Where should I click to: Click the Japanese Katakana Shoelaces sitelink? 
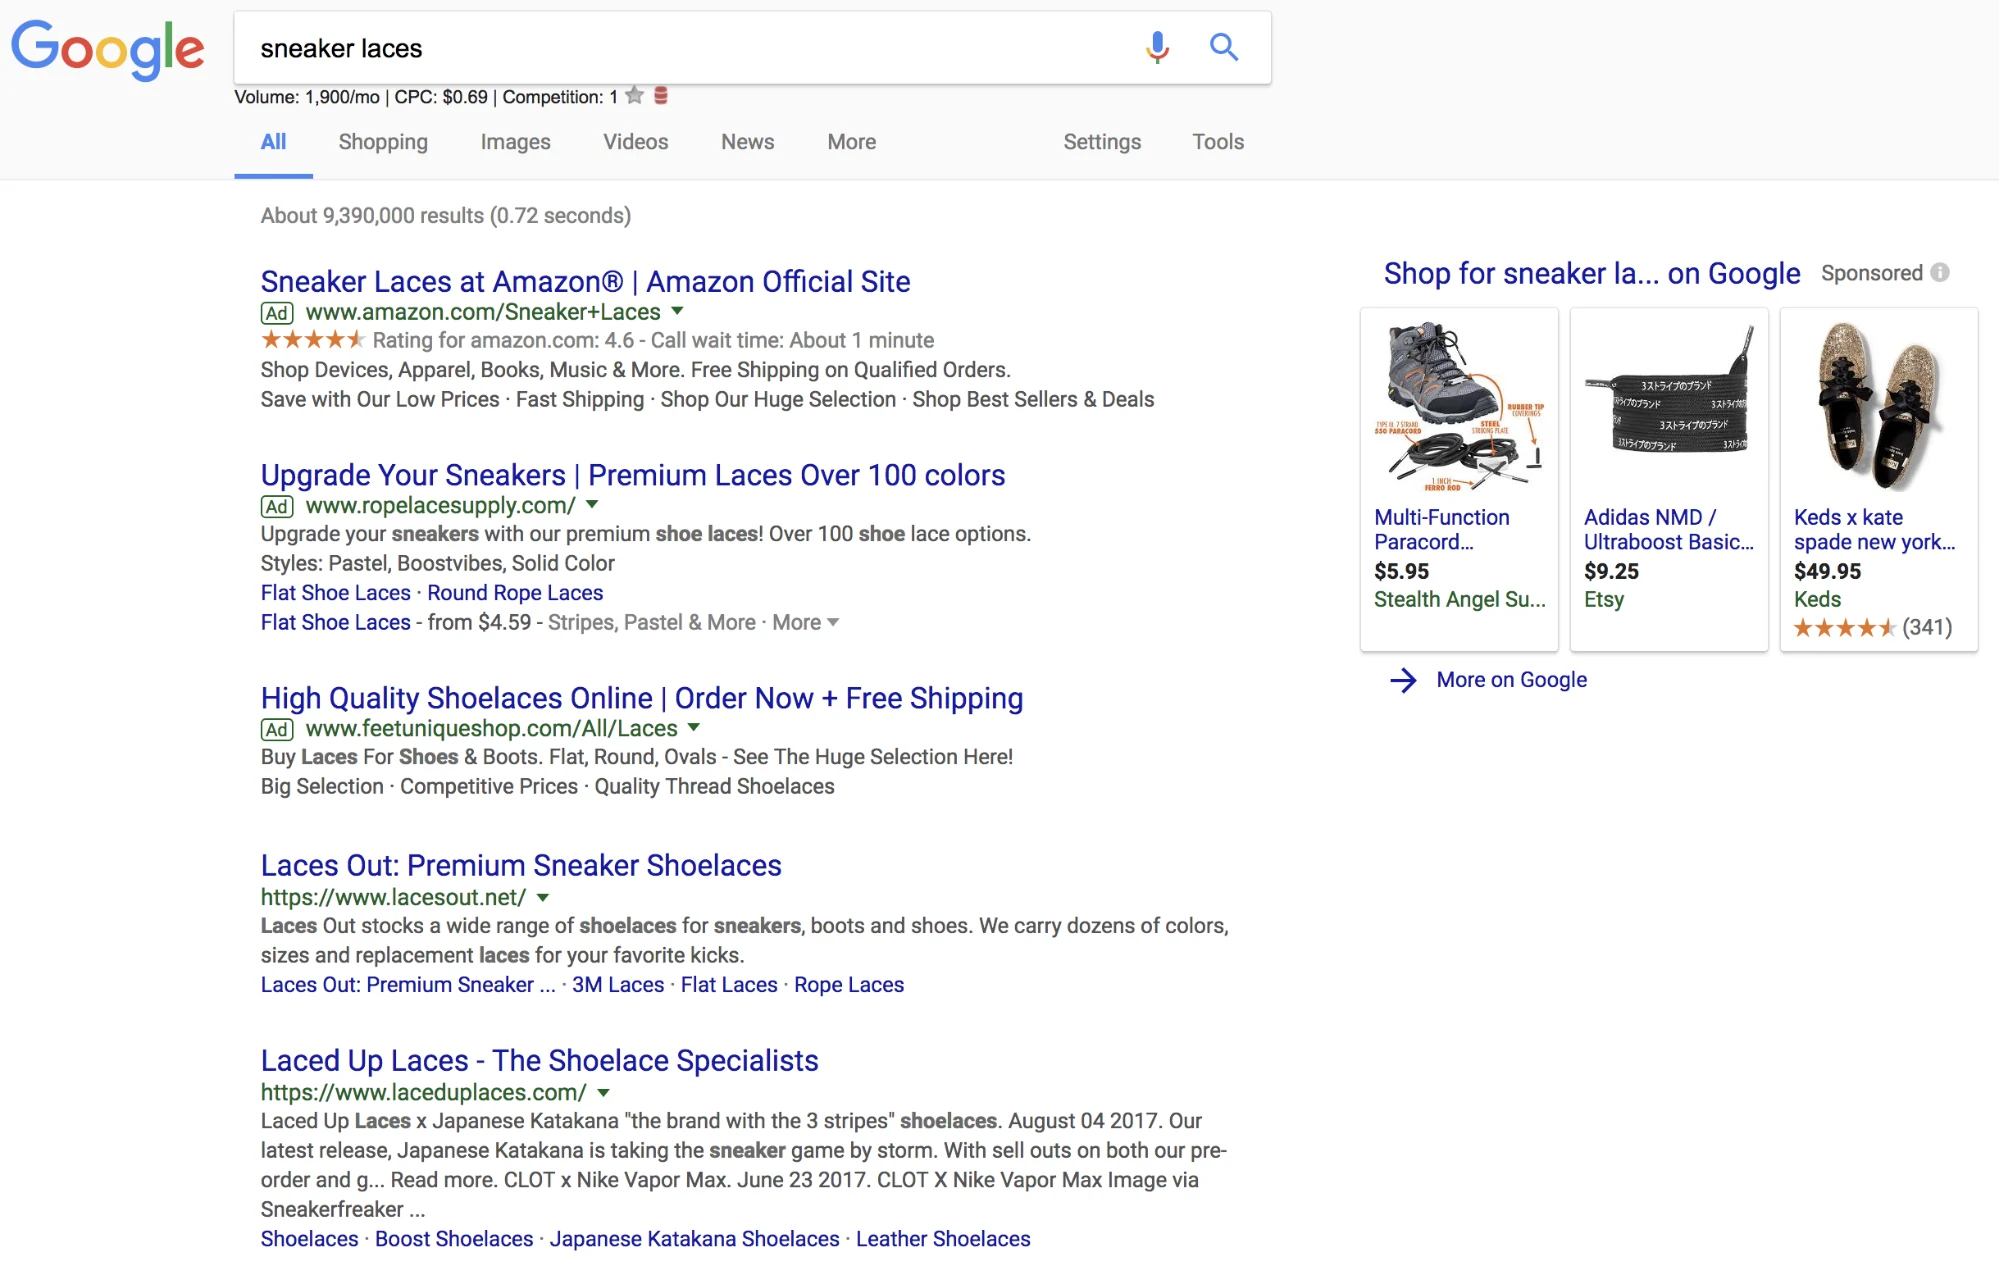(x=694, y=1239)
